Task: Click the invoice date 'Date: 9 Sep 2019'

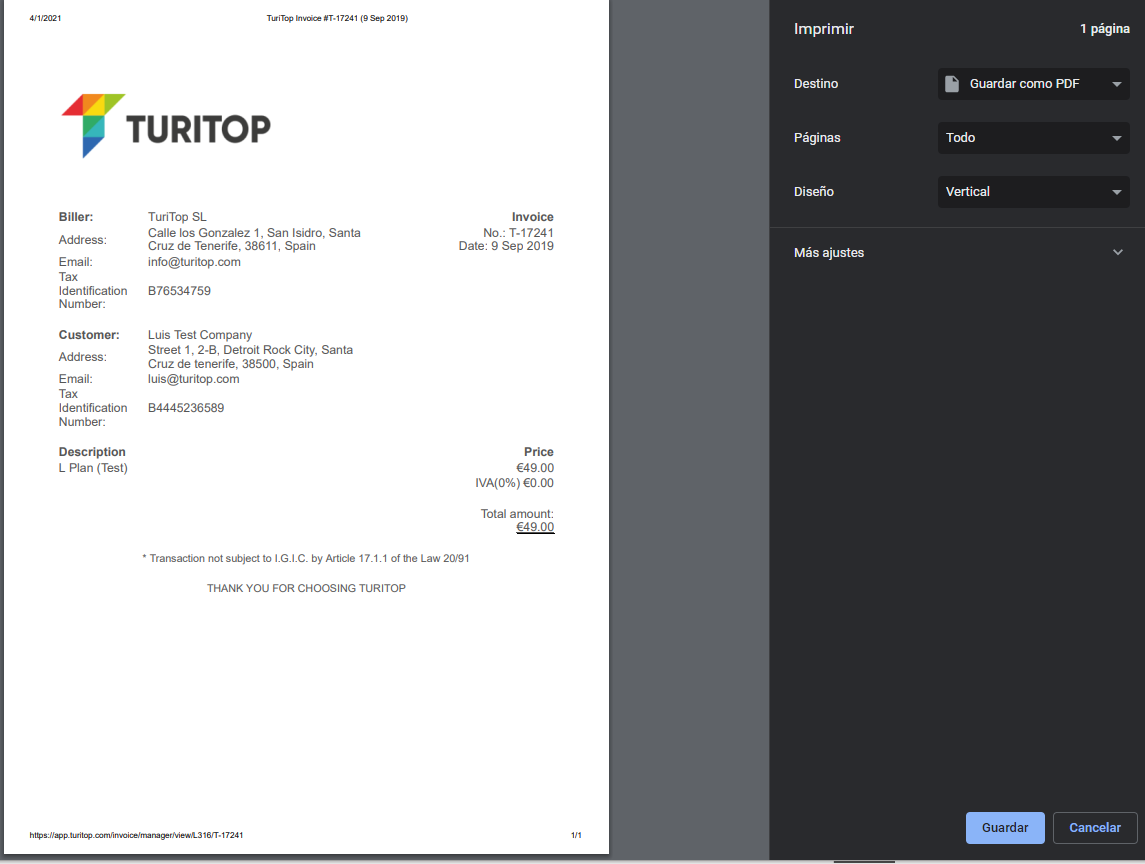Action: click(x=506, y=246)
